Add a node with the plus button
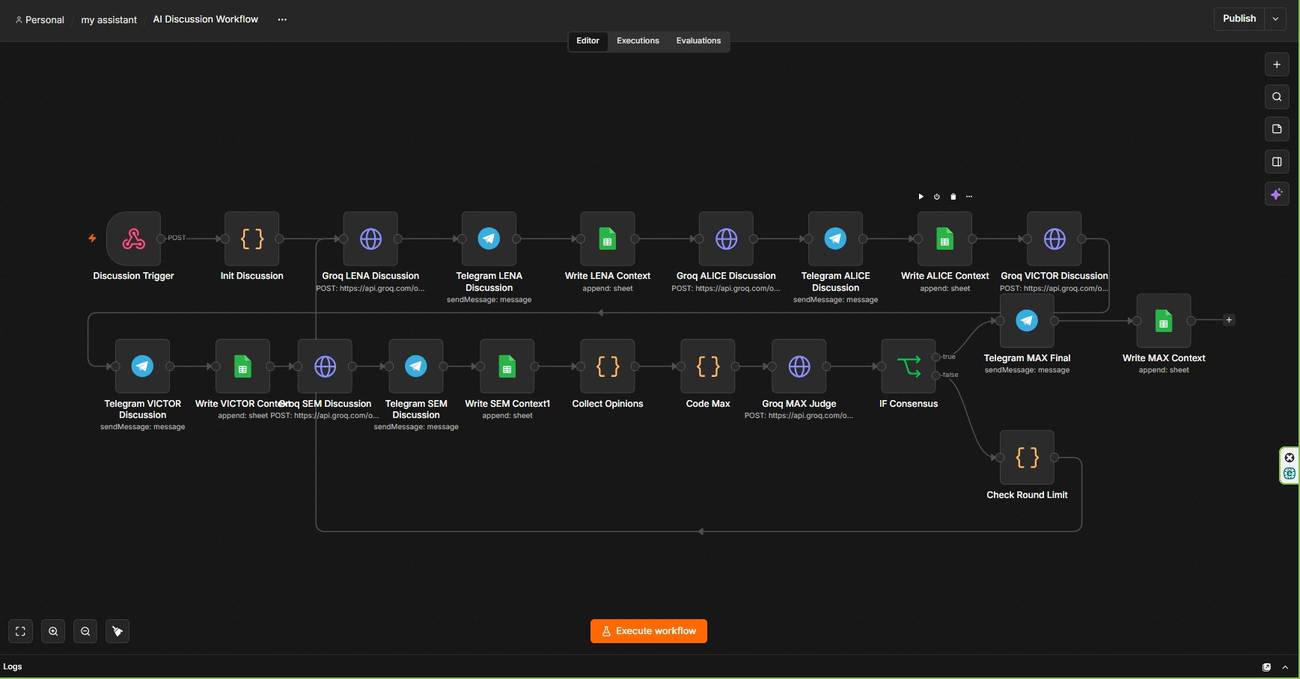The image size is (1300, 679). 1276,65
